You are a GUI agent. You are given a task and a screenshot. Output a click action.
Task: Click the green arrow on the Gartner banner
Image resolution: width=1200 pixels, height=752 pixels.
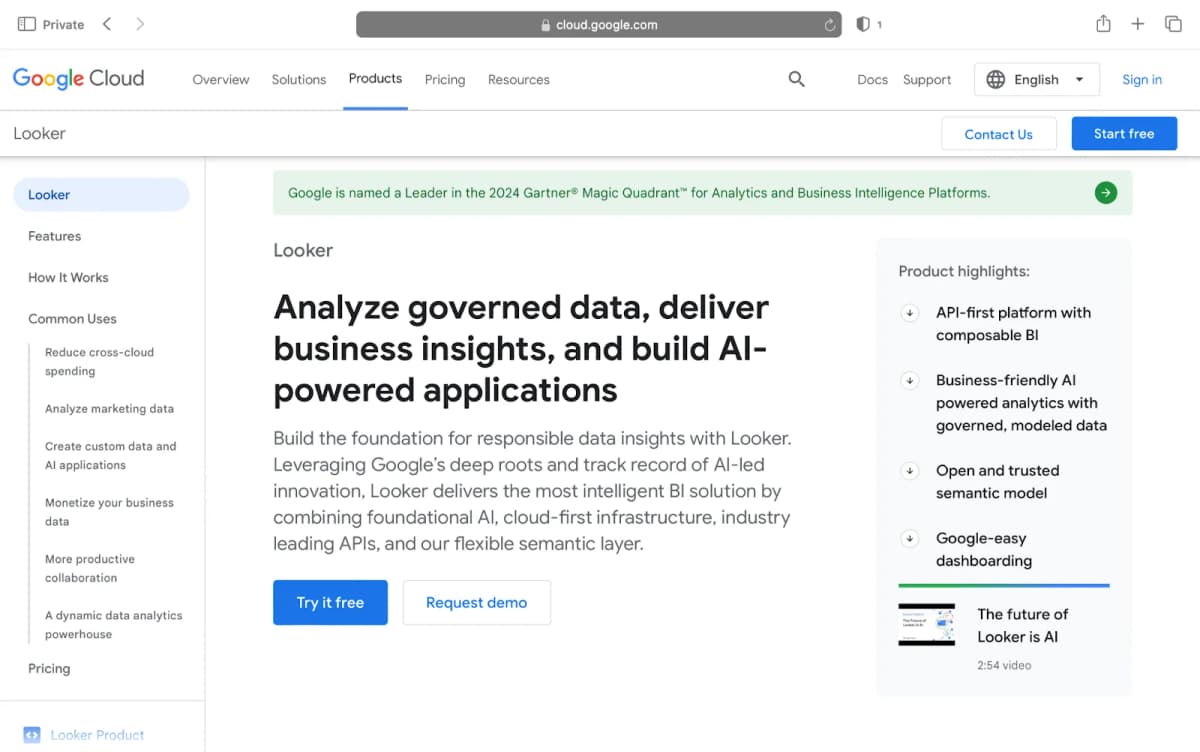(1105, 193)
